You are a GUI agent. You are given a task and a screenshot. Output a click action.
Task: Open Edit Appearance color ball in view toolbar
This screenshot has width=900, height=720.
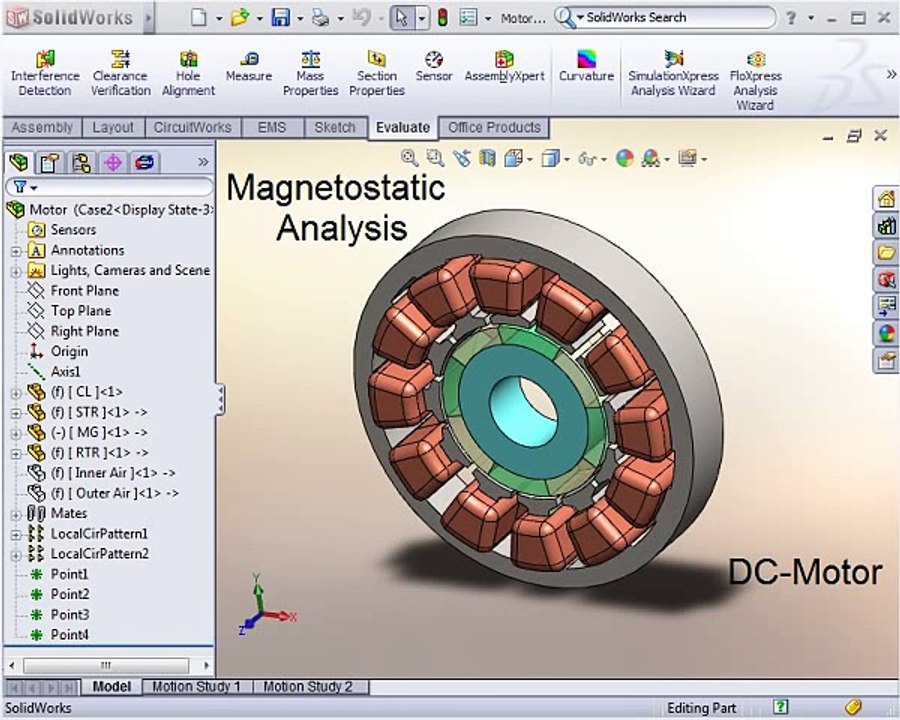pyautogui.click(x=624, y=158)
